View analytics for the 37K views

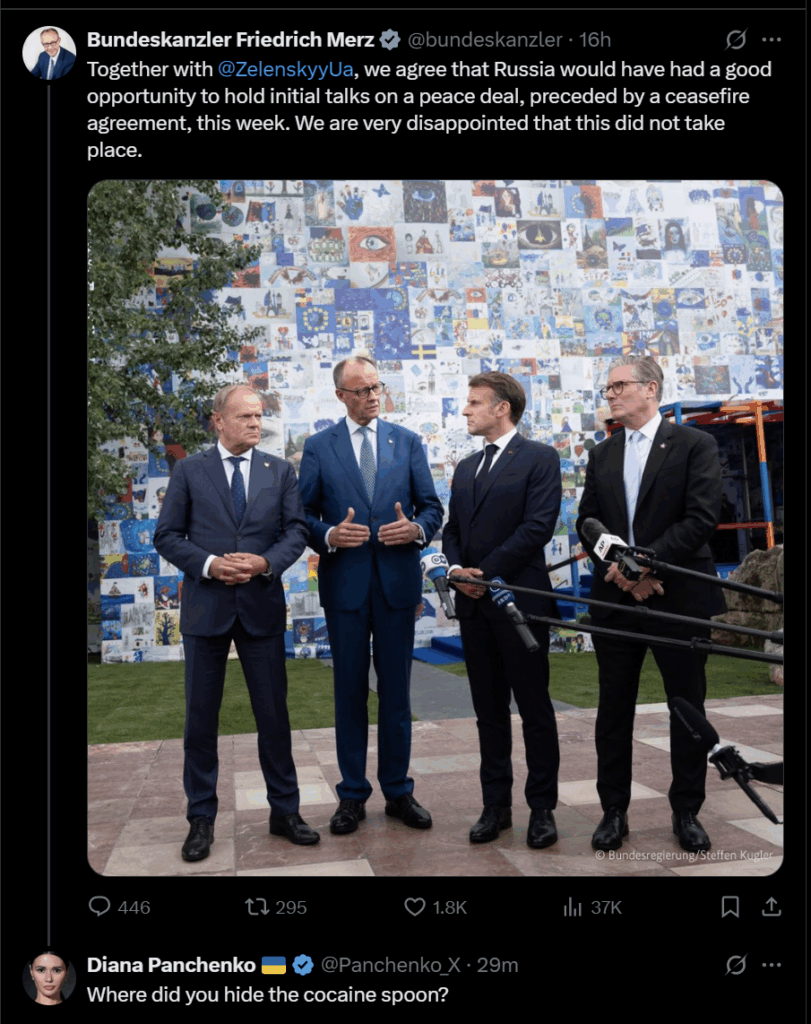592,906
